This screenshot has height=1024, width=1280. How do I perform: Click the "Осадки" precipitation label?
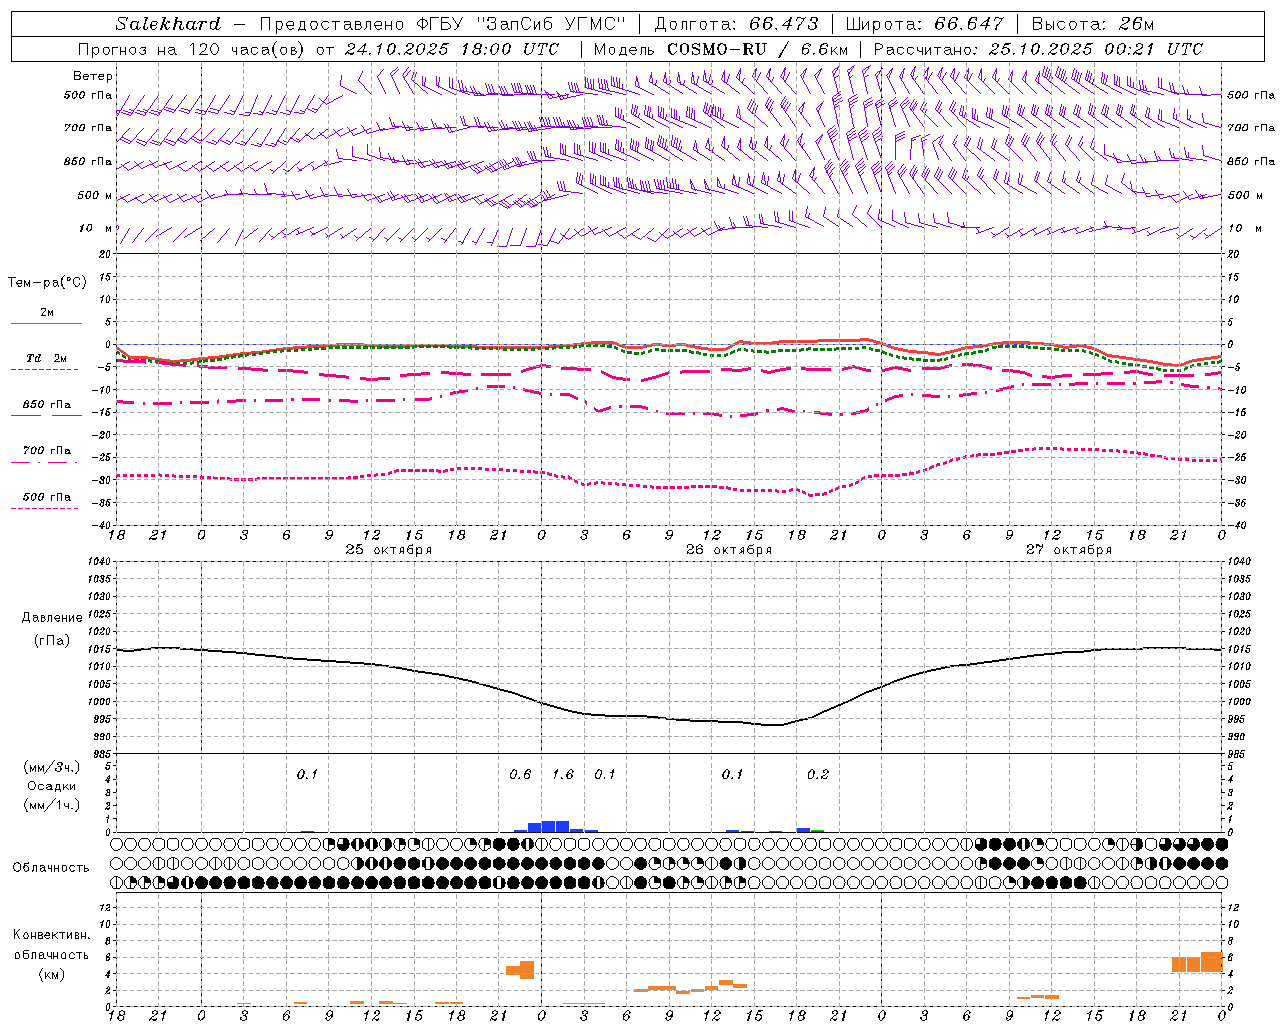[x=53, y=786]
